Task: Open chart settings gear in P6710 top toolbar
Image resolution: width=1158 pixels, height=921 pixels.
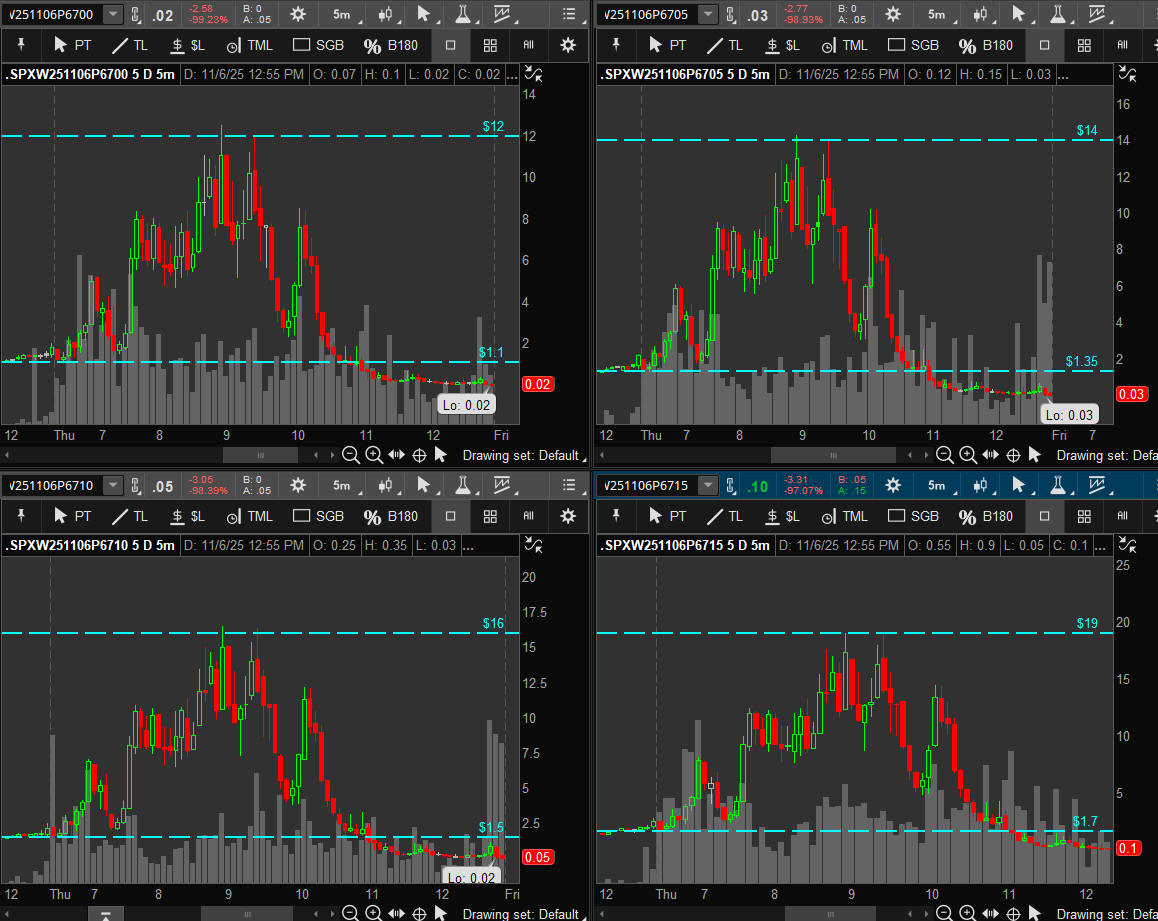Action: pyautogui.click(x=297, y=486)
